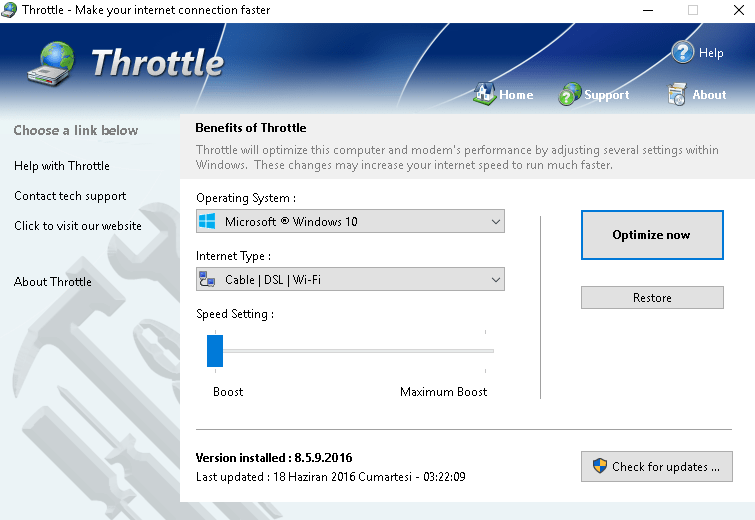
Task: Click the network computers icon in Internet Type
Action: 208,279
